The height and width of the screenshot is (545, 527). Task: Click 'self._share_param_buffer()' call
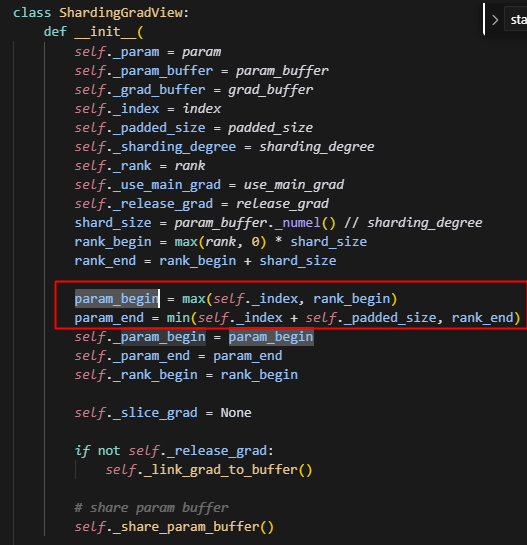point(175,527)
